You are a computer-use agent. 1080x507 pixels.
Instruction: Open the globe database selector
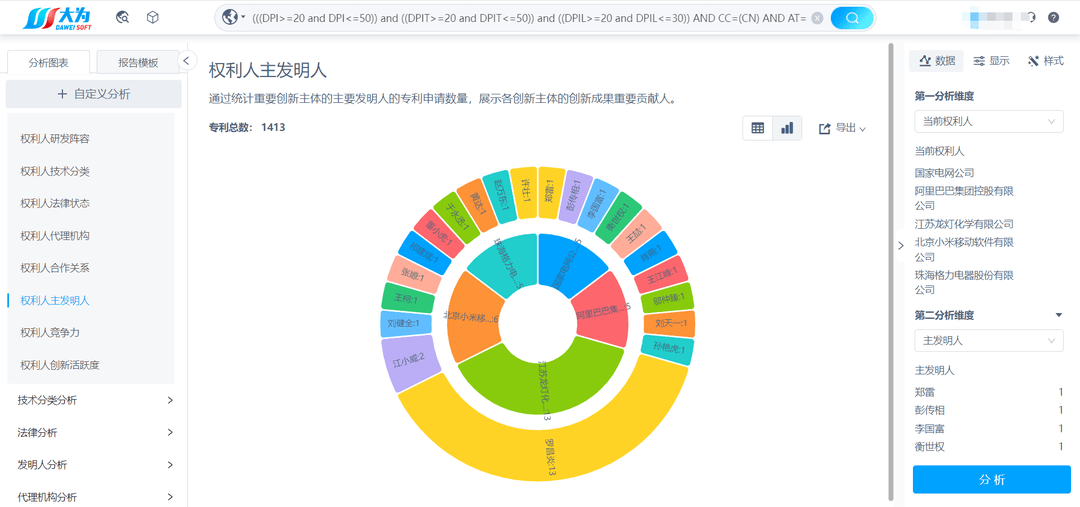[233, 18]
